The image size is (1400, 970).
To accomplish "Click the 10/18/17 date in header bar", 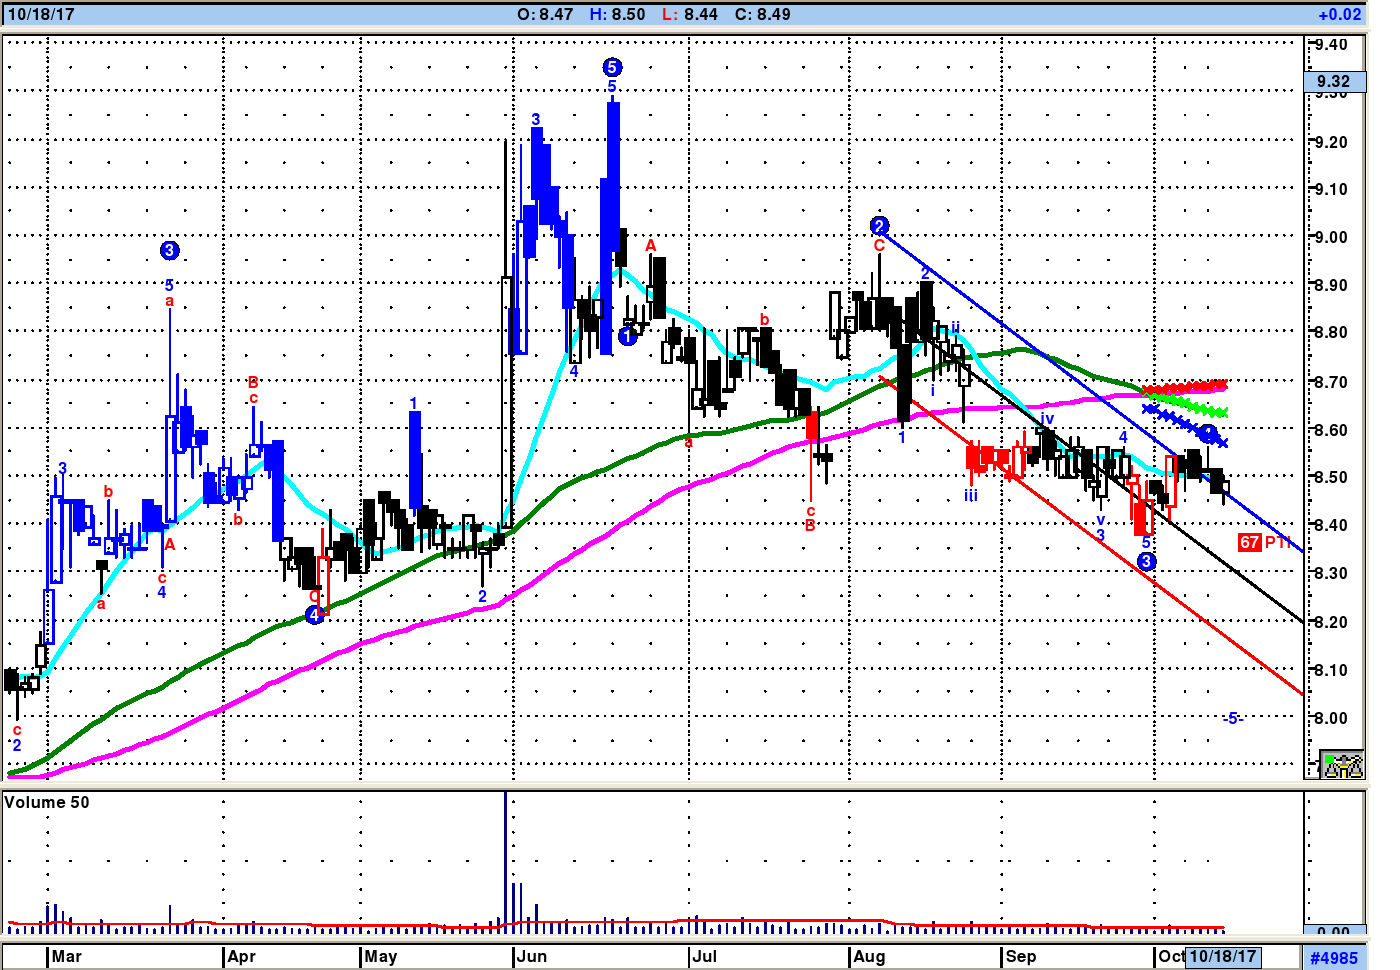I will (41, 14).
